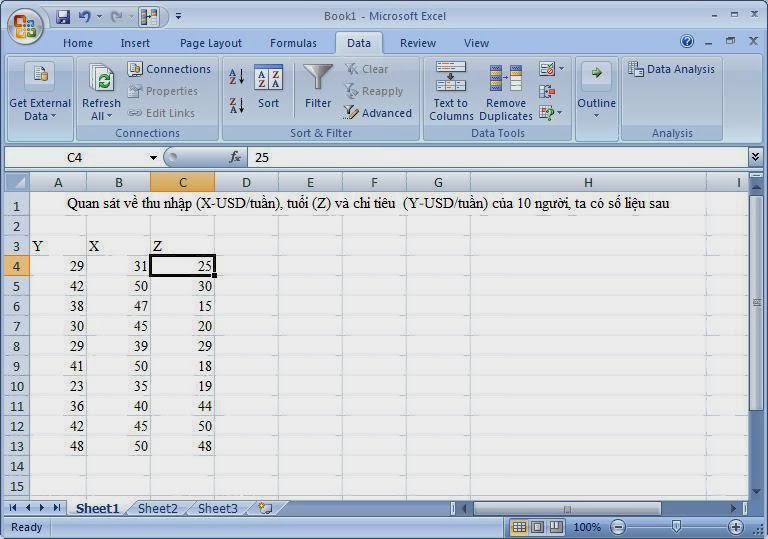Click the Consolidate icon
The width and height of the screenshot is (768, 539).
click(x=547, y=91)
